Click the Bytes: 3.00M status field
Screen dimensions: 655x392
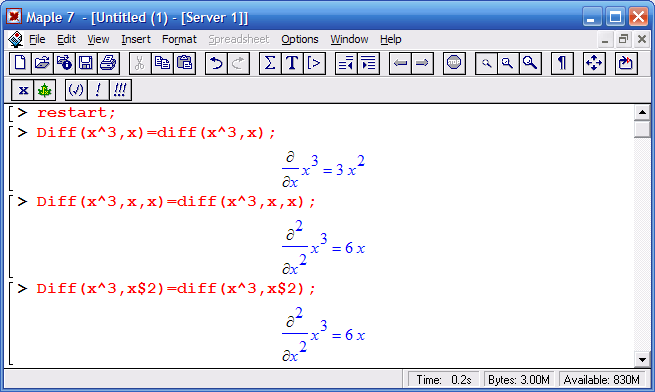click(519, 380)
